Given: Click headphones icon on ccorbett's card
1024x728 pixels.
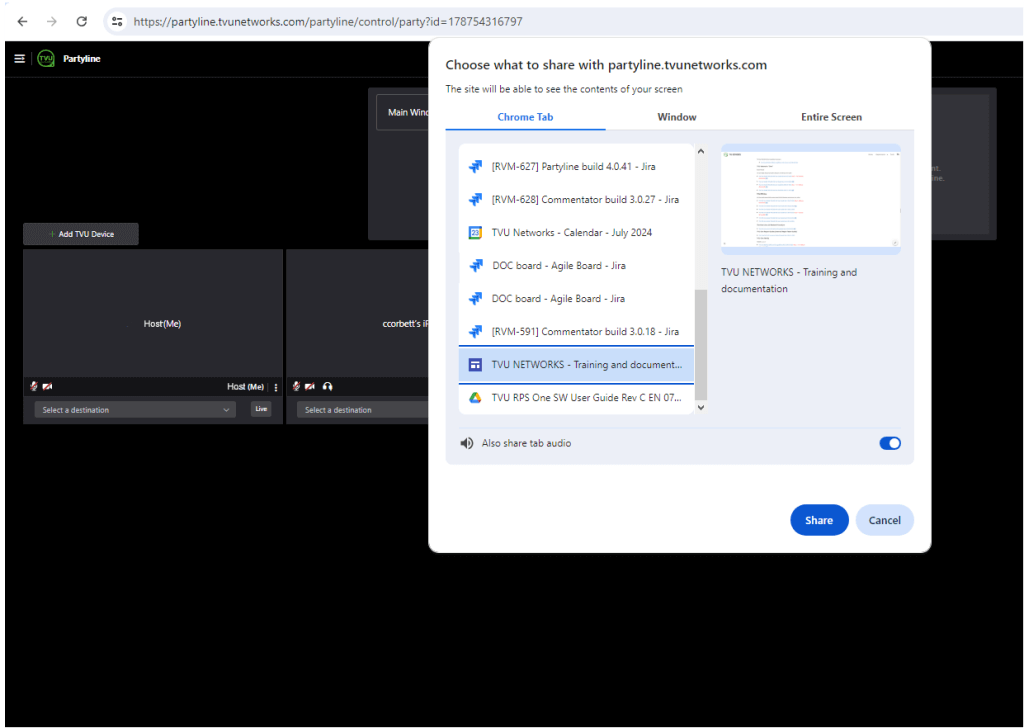Looking at the screenshot, I should click(327, 387).
